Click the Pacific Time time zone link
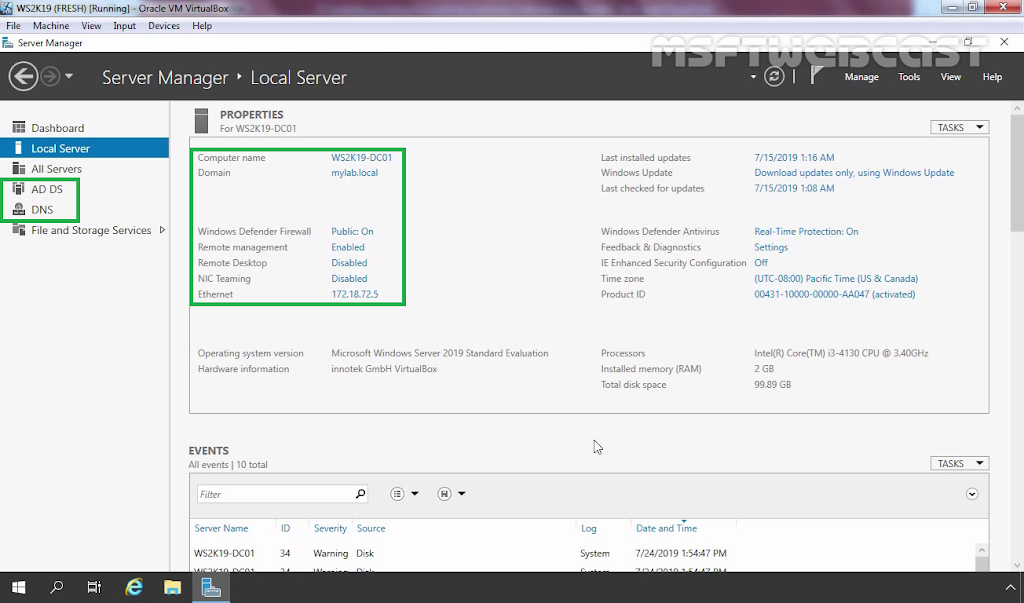The width and height of the screenshot is (1024, 603). click(836, 278)
